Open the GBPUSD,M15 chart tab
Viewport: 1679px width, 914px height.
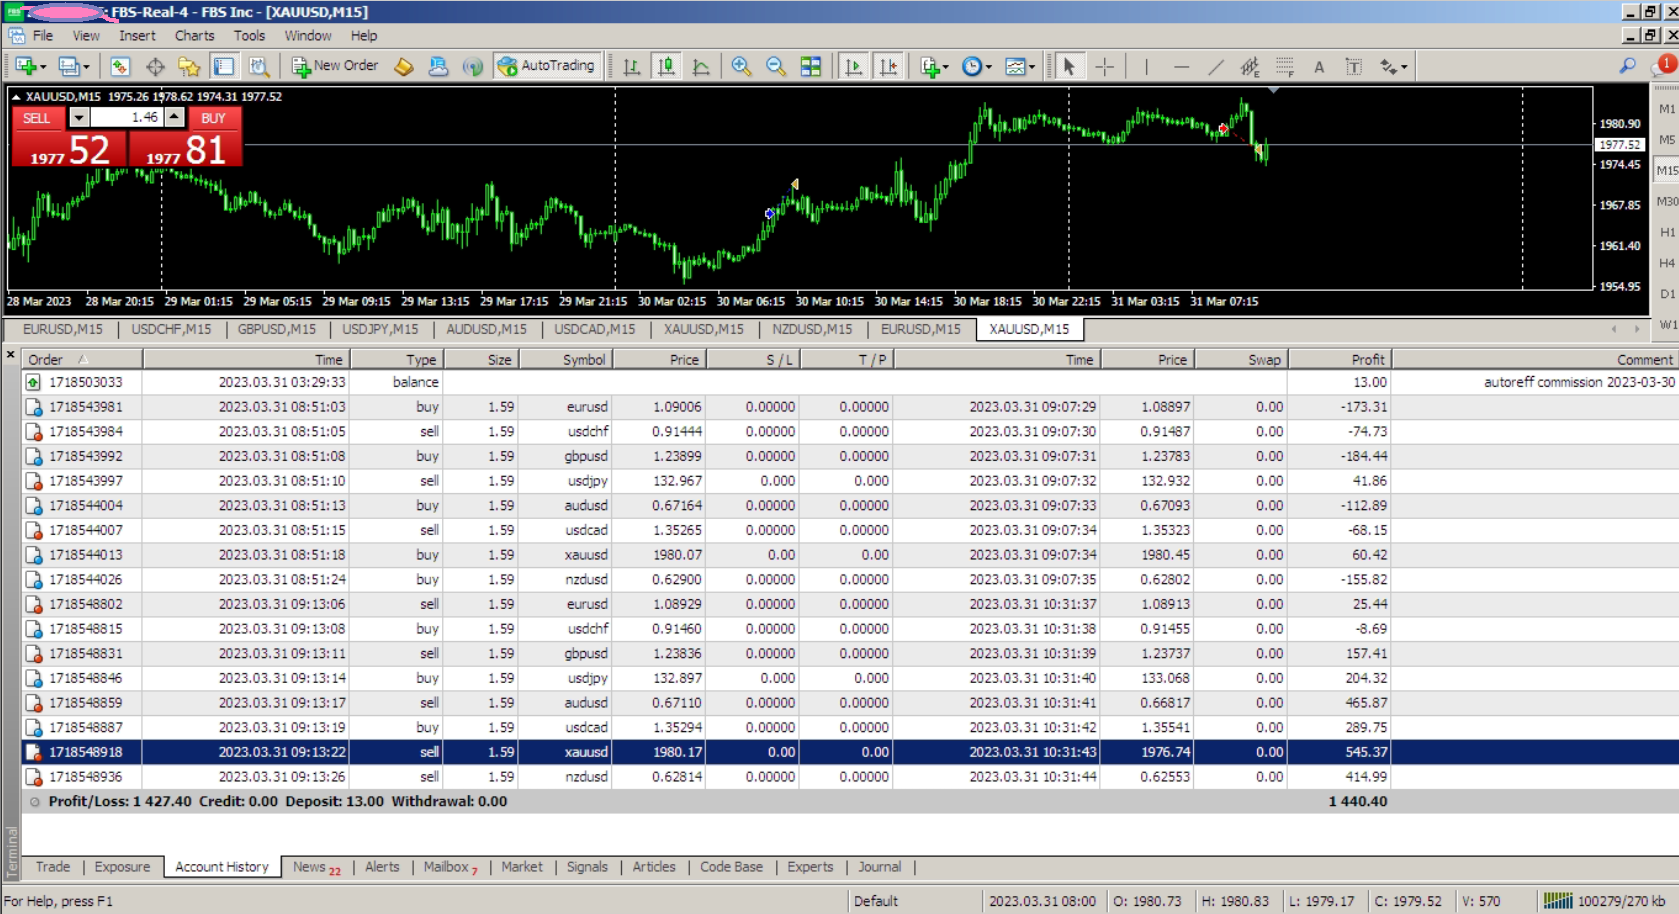pyautogui.click(x=276, y=329)
